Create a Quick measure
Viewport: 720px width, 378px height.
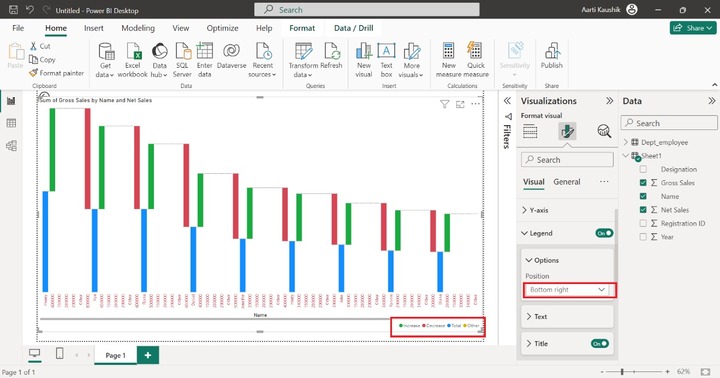(476, 60)
